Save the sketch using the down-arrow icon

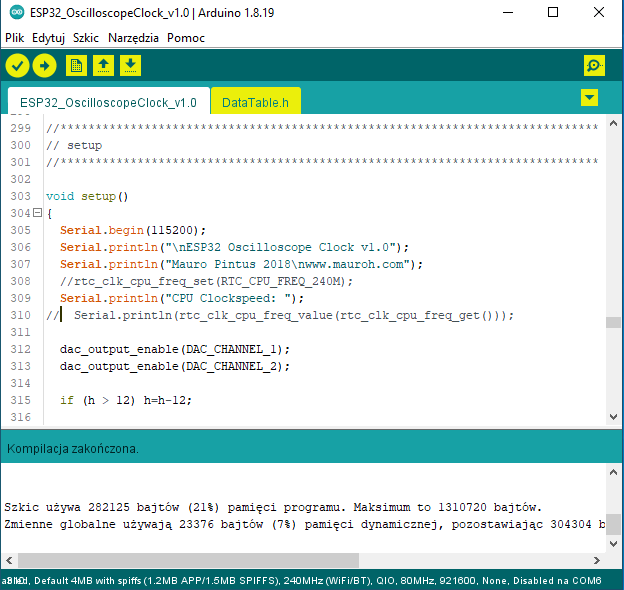pos(131,65)
